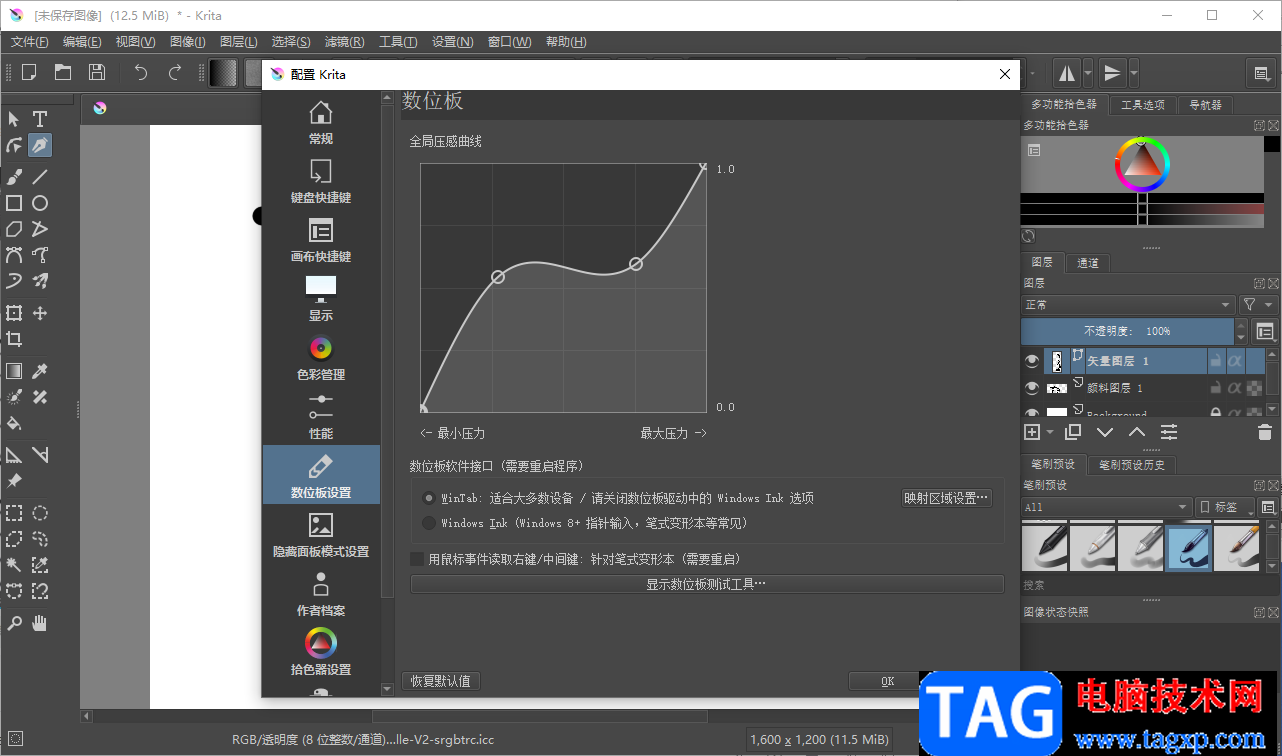Select the Pan hand tool
Screen dimensions: 1282x756
pyautogui.click(x=40, y=623)
